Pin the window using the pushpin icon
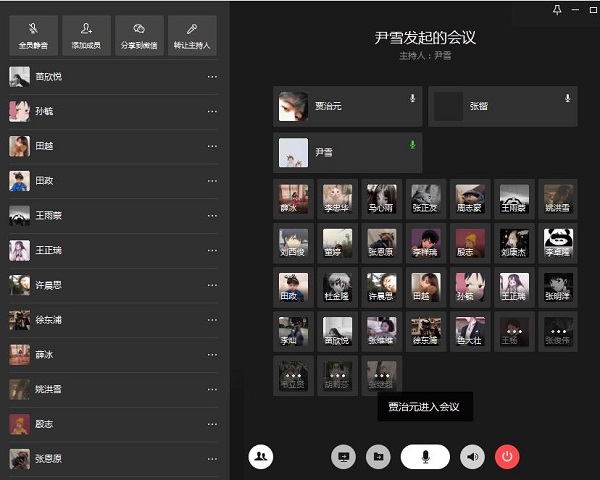This screenshot has height=480, width=600. tap(557, 10)
